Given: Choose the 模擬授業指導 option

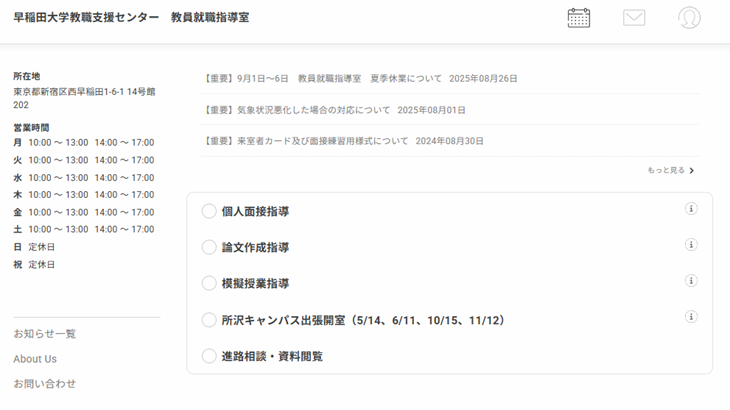Looking at the screenshot, I should (209, 283).
